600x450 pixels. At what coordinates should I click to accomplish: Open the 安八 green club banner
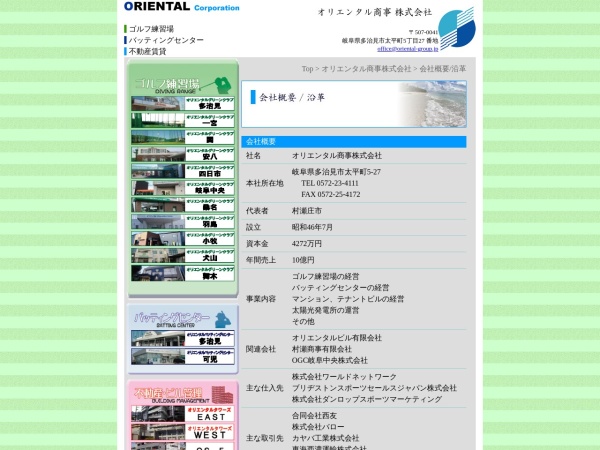pyautogui.click(x=183, y=154)
